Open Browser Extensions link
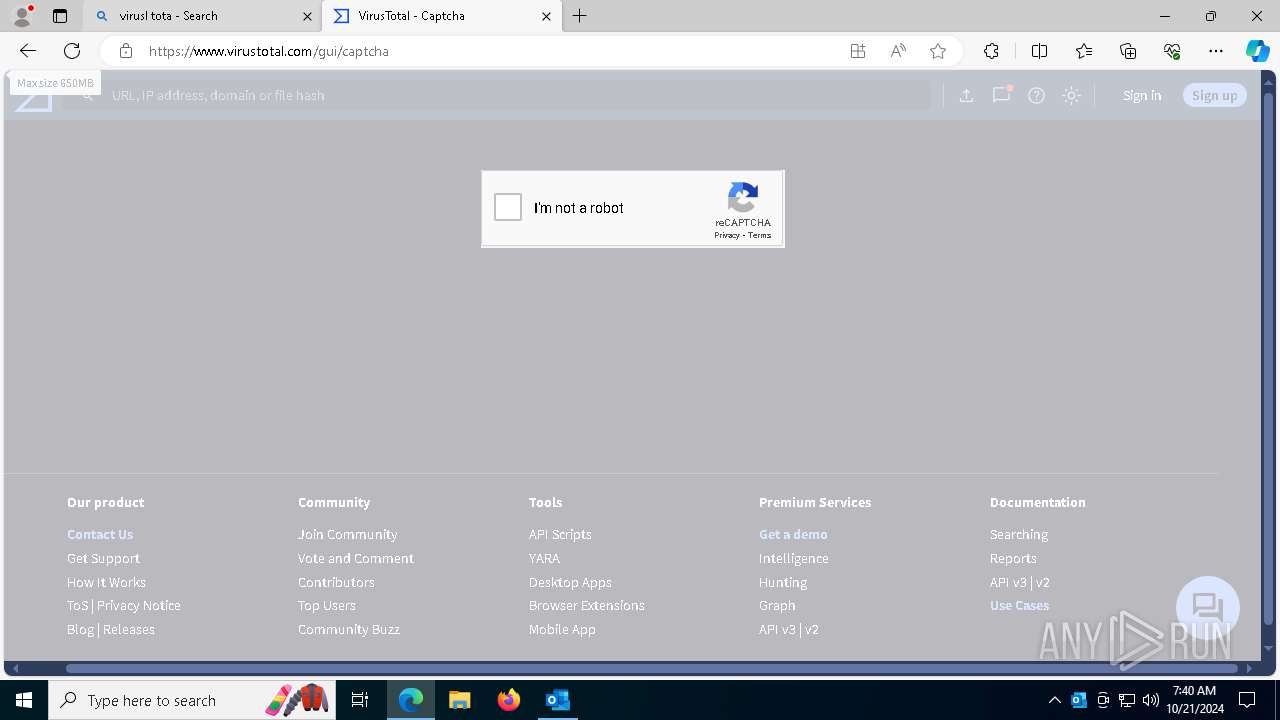 [x=586, y=605]
